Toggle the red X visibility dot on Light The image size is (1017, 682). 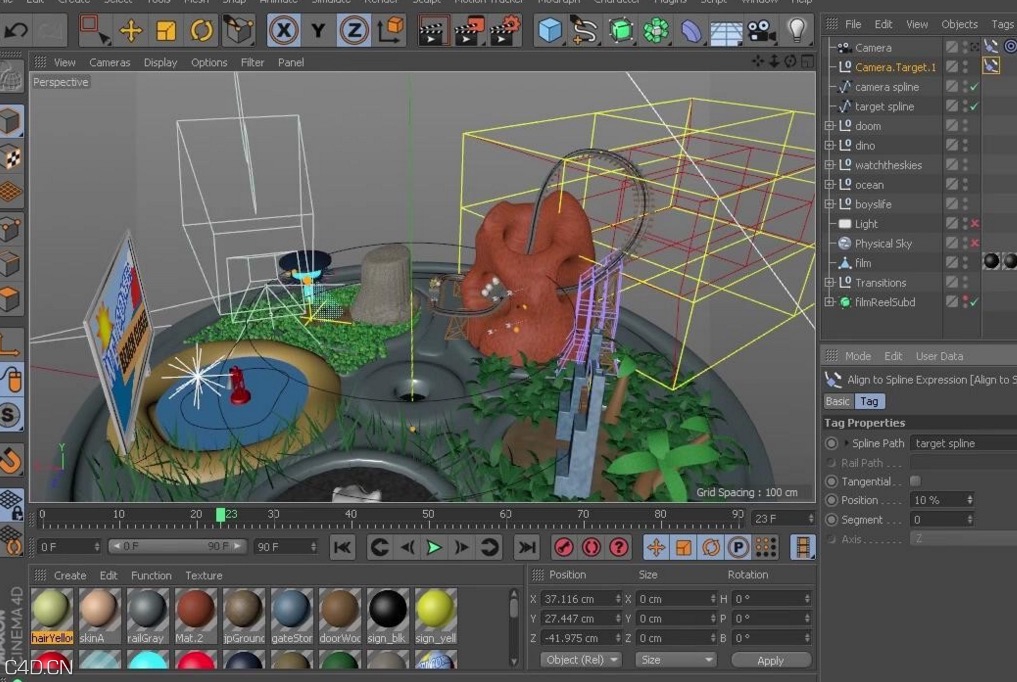[x=972, y=223]
